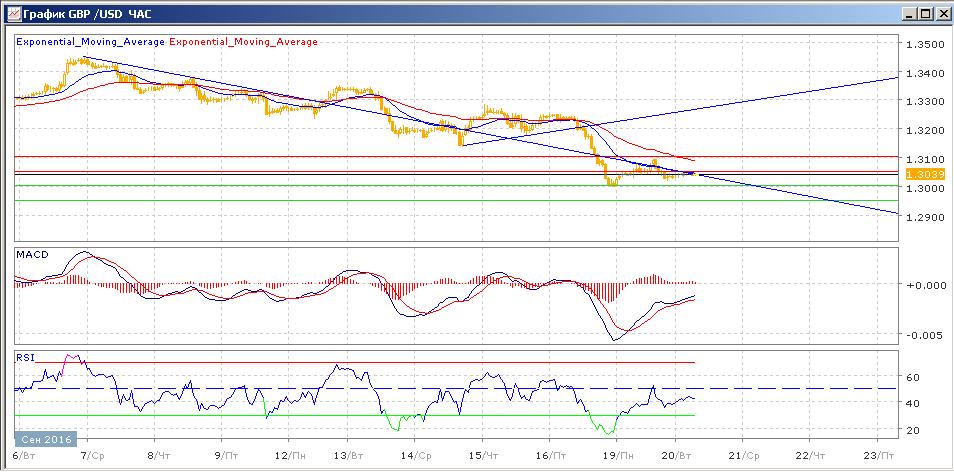Image resolution: width=954 pixels, height=472 pixels.
Task: Select the RSI indicator panel label
Action: point(25,356)
